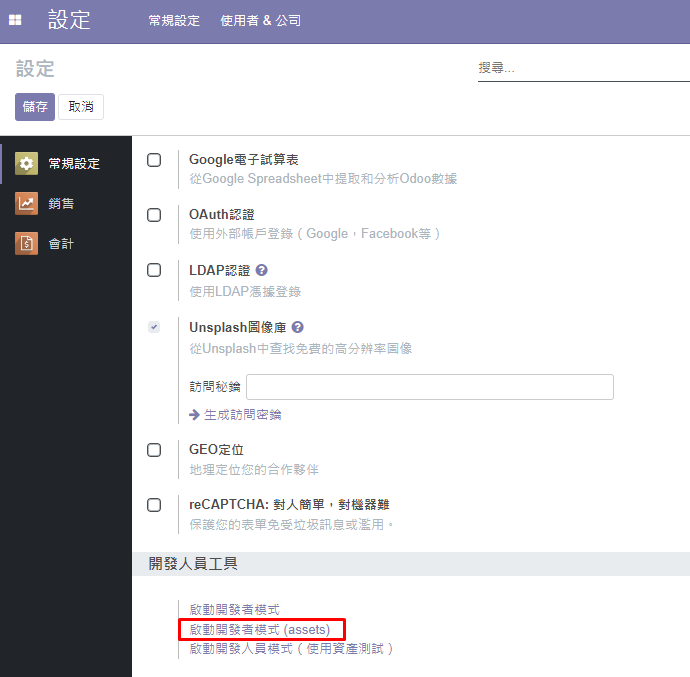Open the apps grid menu icon
Image resolution: width=690 pixels, height=677 pixels.
15,20
